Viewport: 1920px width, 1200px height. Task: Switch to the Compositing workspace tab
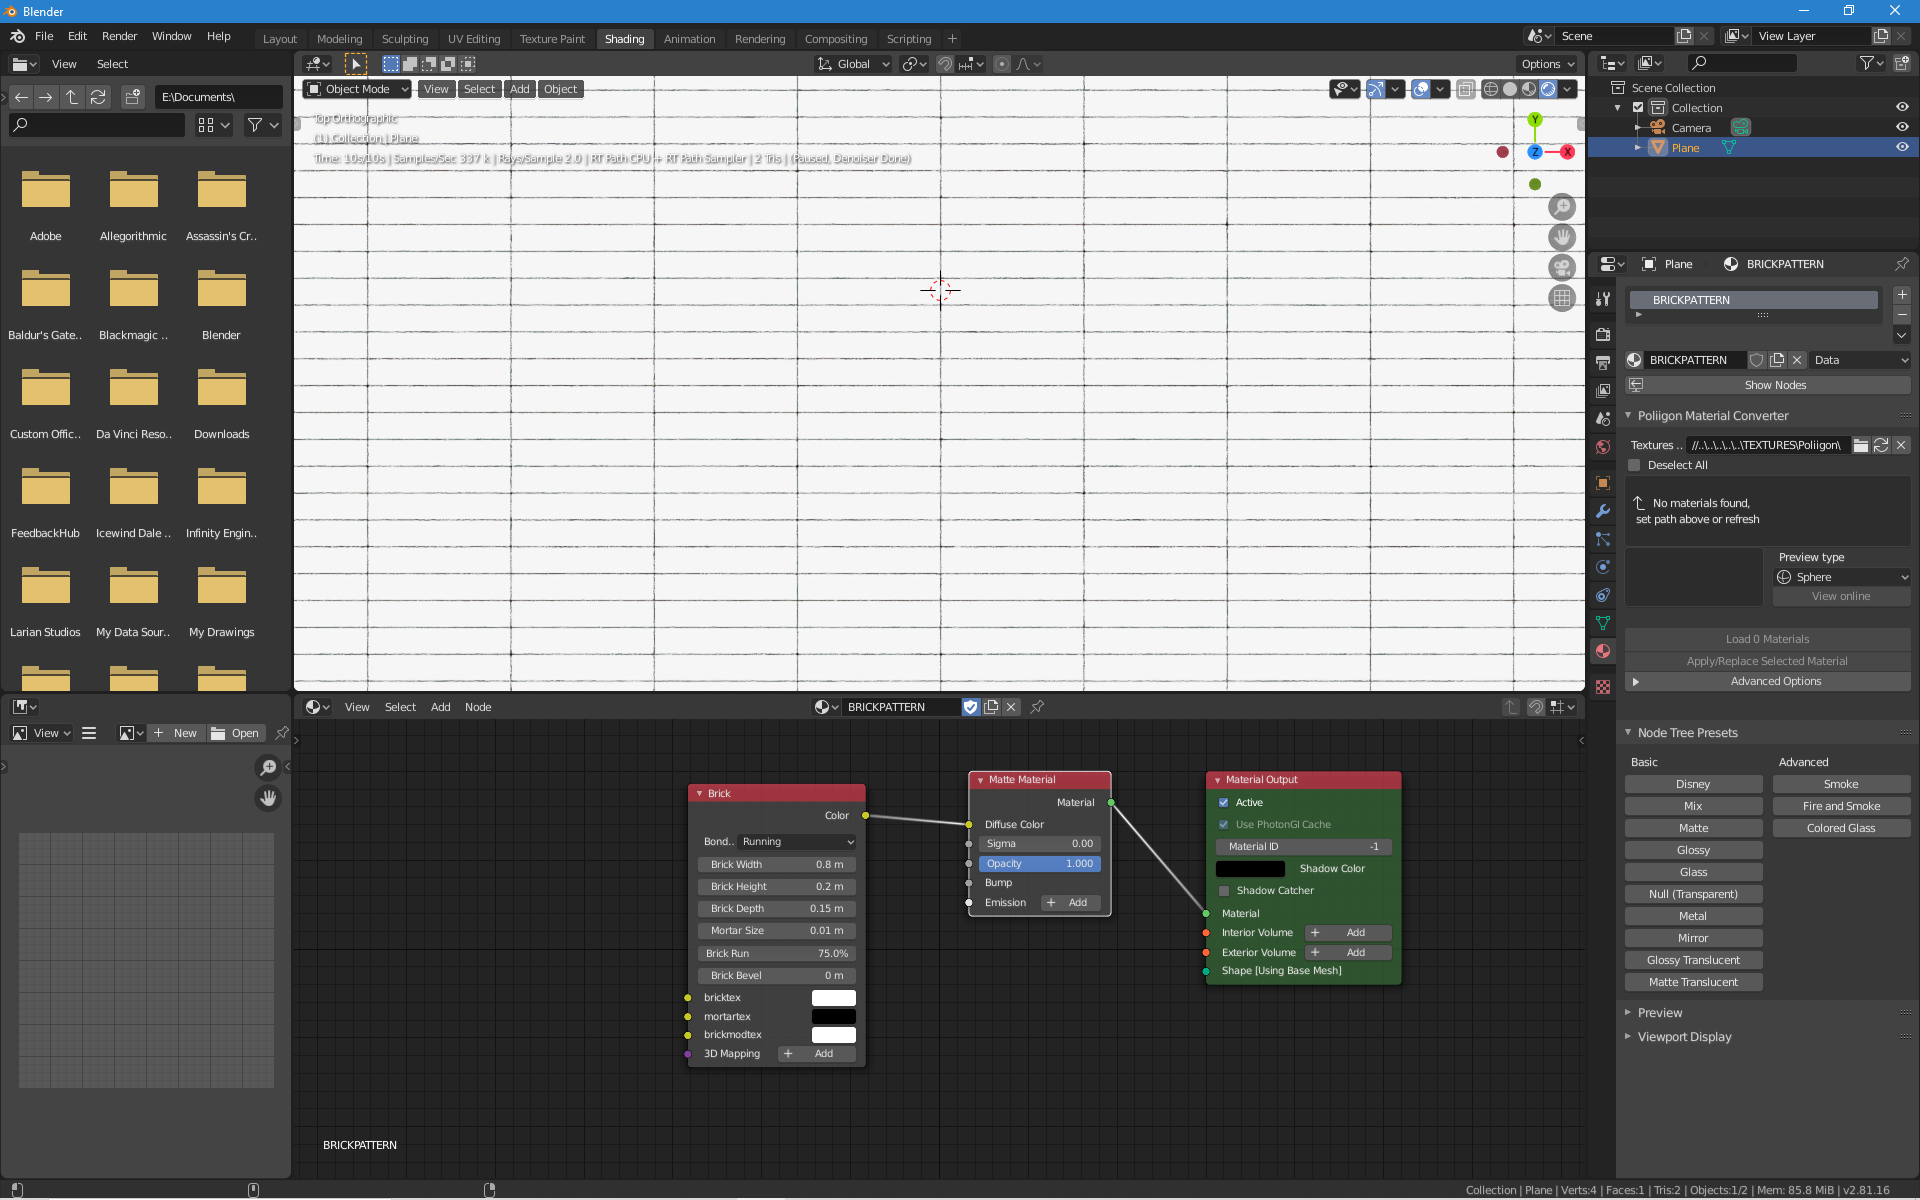point(835,39)
